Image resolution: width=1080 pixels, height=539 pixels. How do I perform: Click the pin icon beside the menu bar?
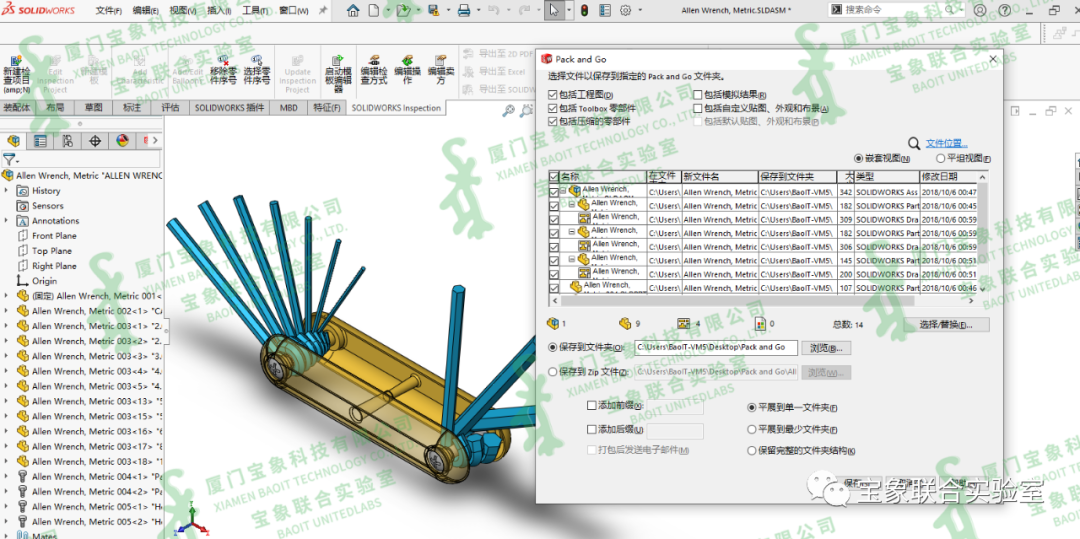point(324,11)
